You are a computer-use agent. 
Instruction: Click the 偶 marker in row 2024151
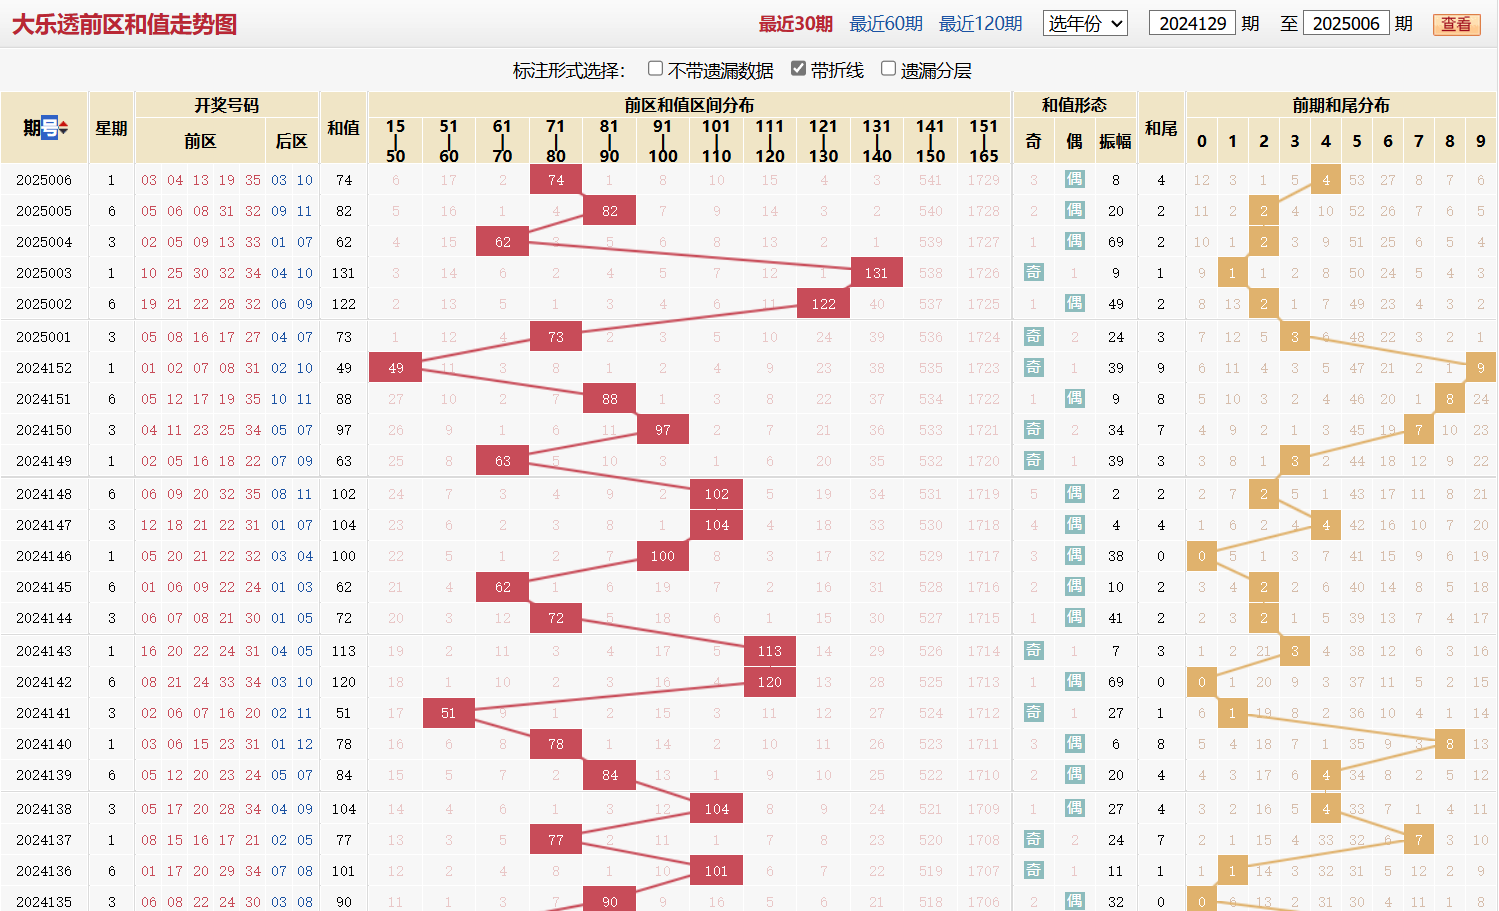click(x=1075, y=399)
